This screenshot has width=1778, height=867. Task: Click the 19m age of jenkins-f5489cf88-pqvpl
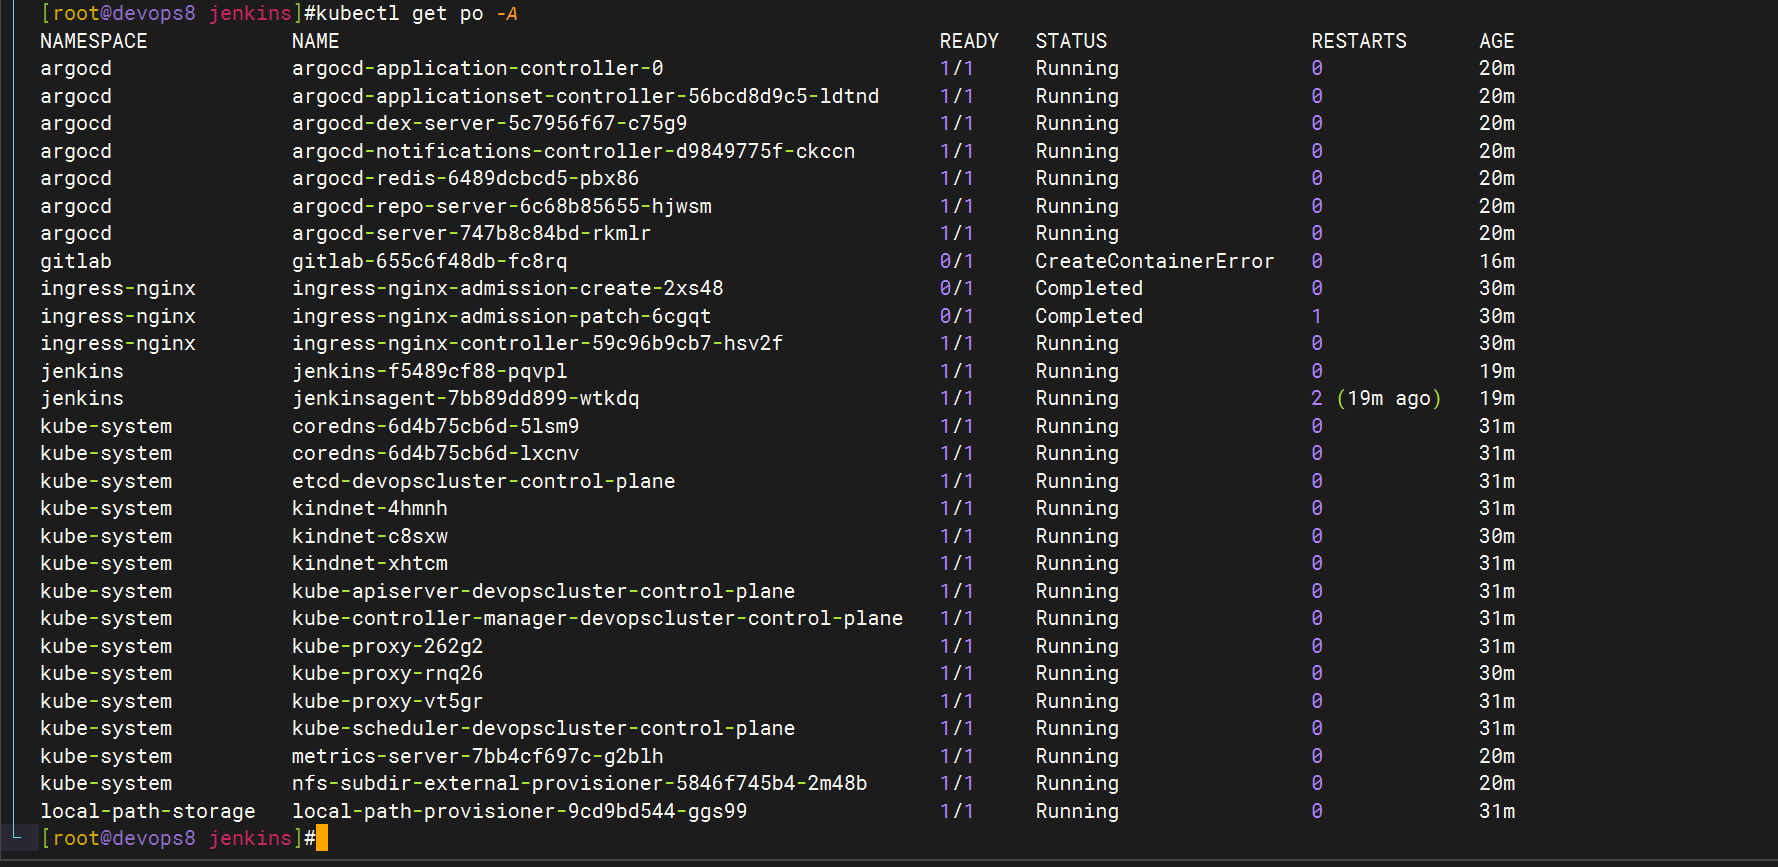[1497, 371]
